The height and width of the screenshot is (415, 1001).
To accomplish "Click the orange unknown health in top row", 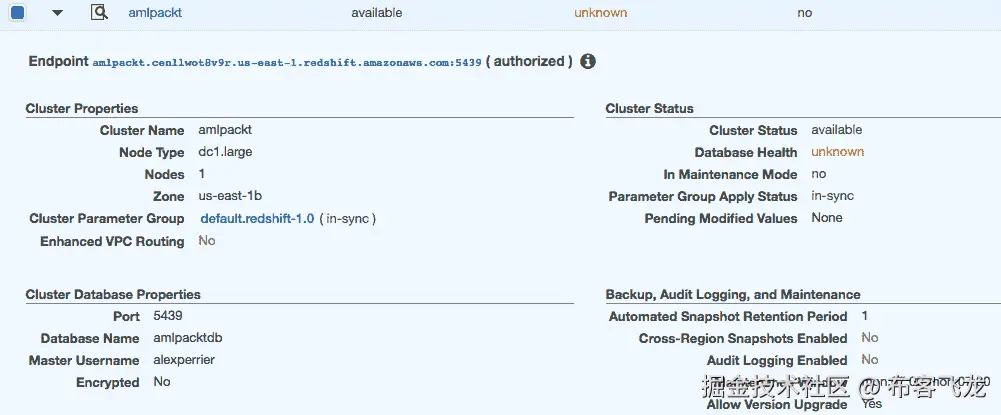I will tap(600, 13).
